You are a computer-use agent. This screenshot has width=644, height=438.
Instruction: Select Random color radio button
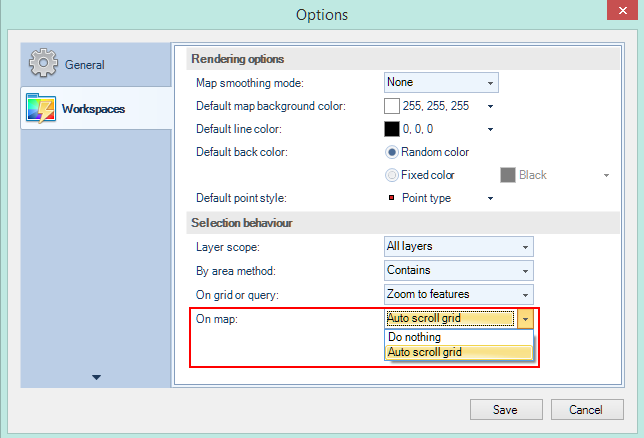(392, 152)
